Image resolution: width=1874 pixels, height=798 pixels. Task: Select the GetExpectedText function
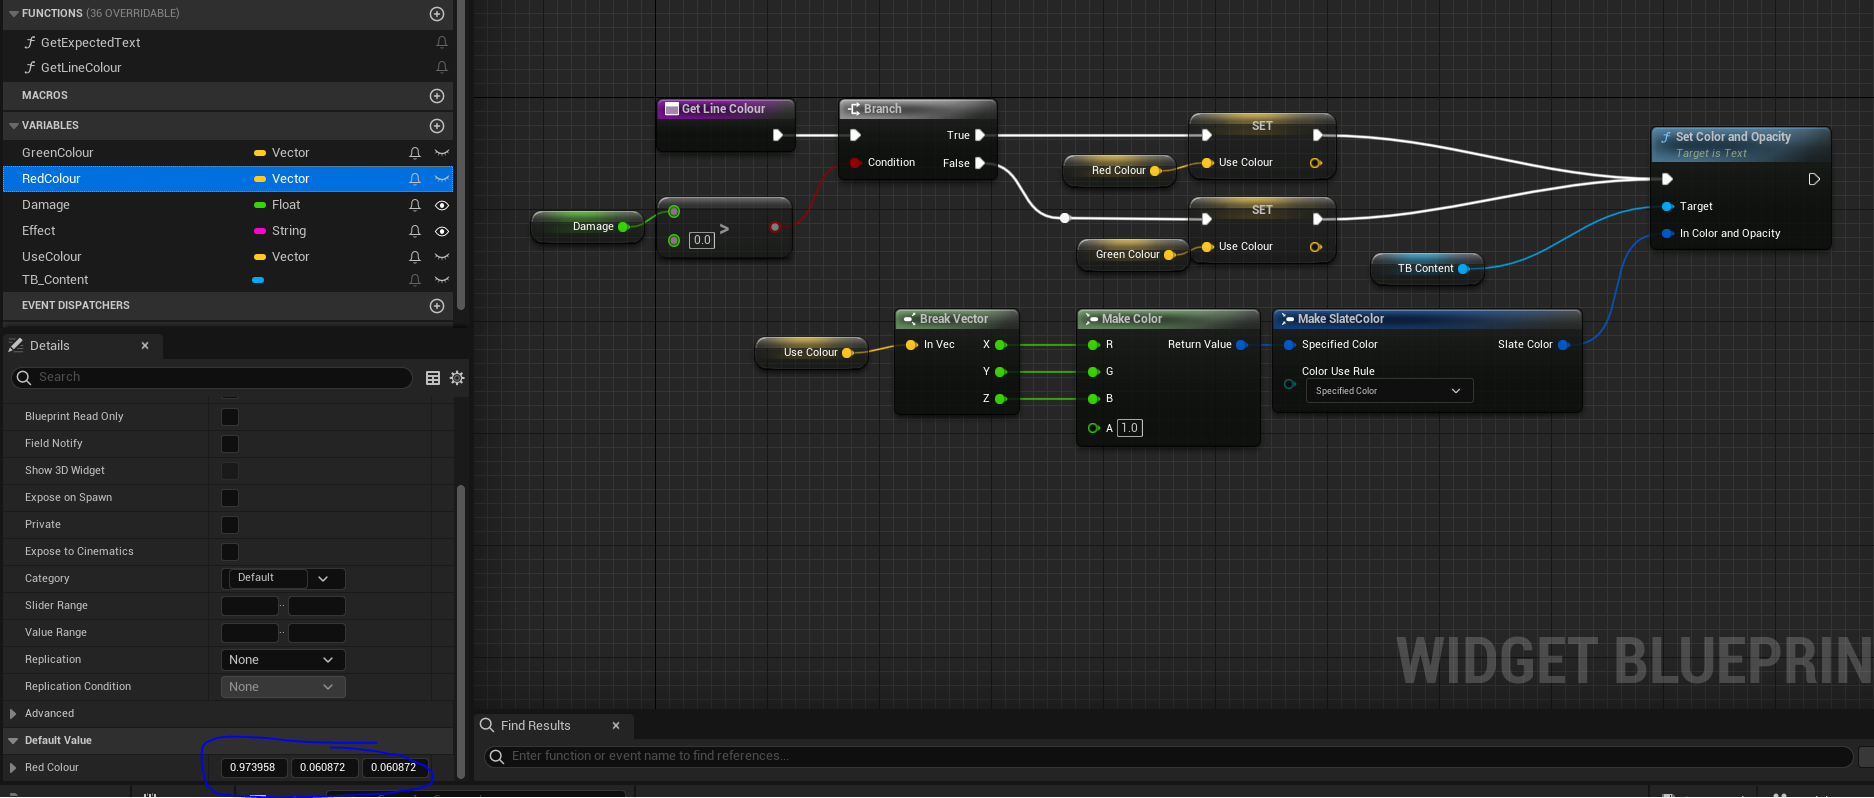coord(90,42)
